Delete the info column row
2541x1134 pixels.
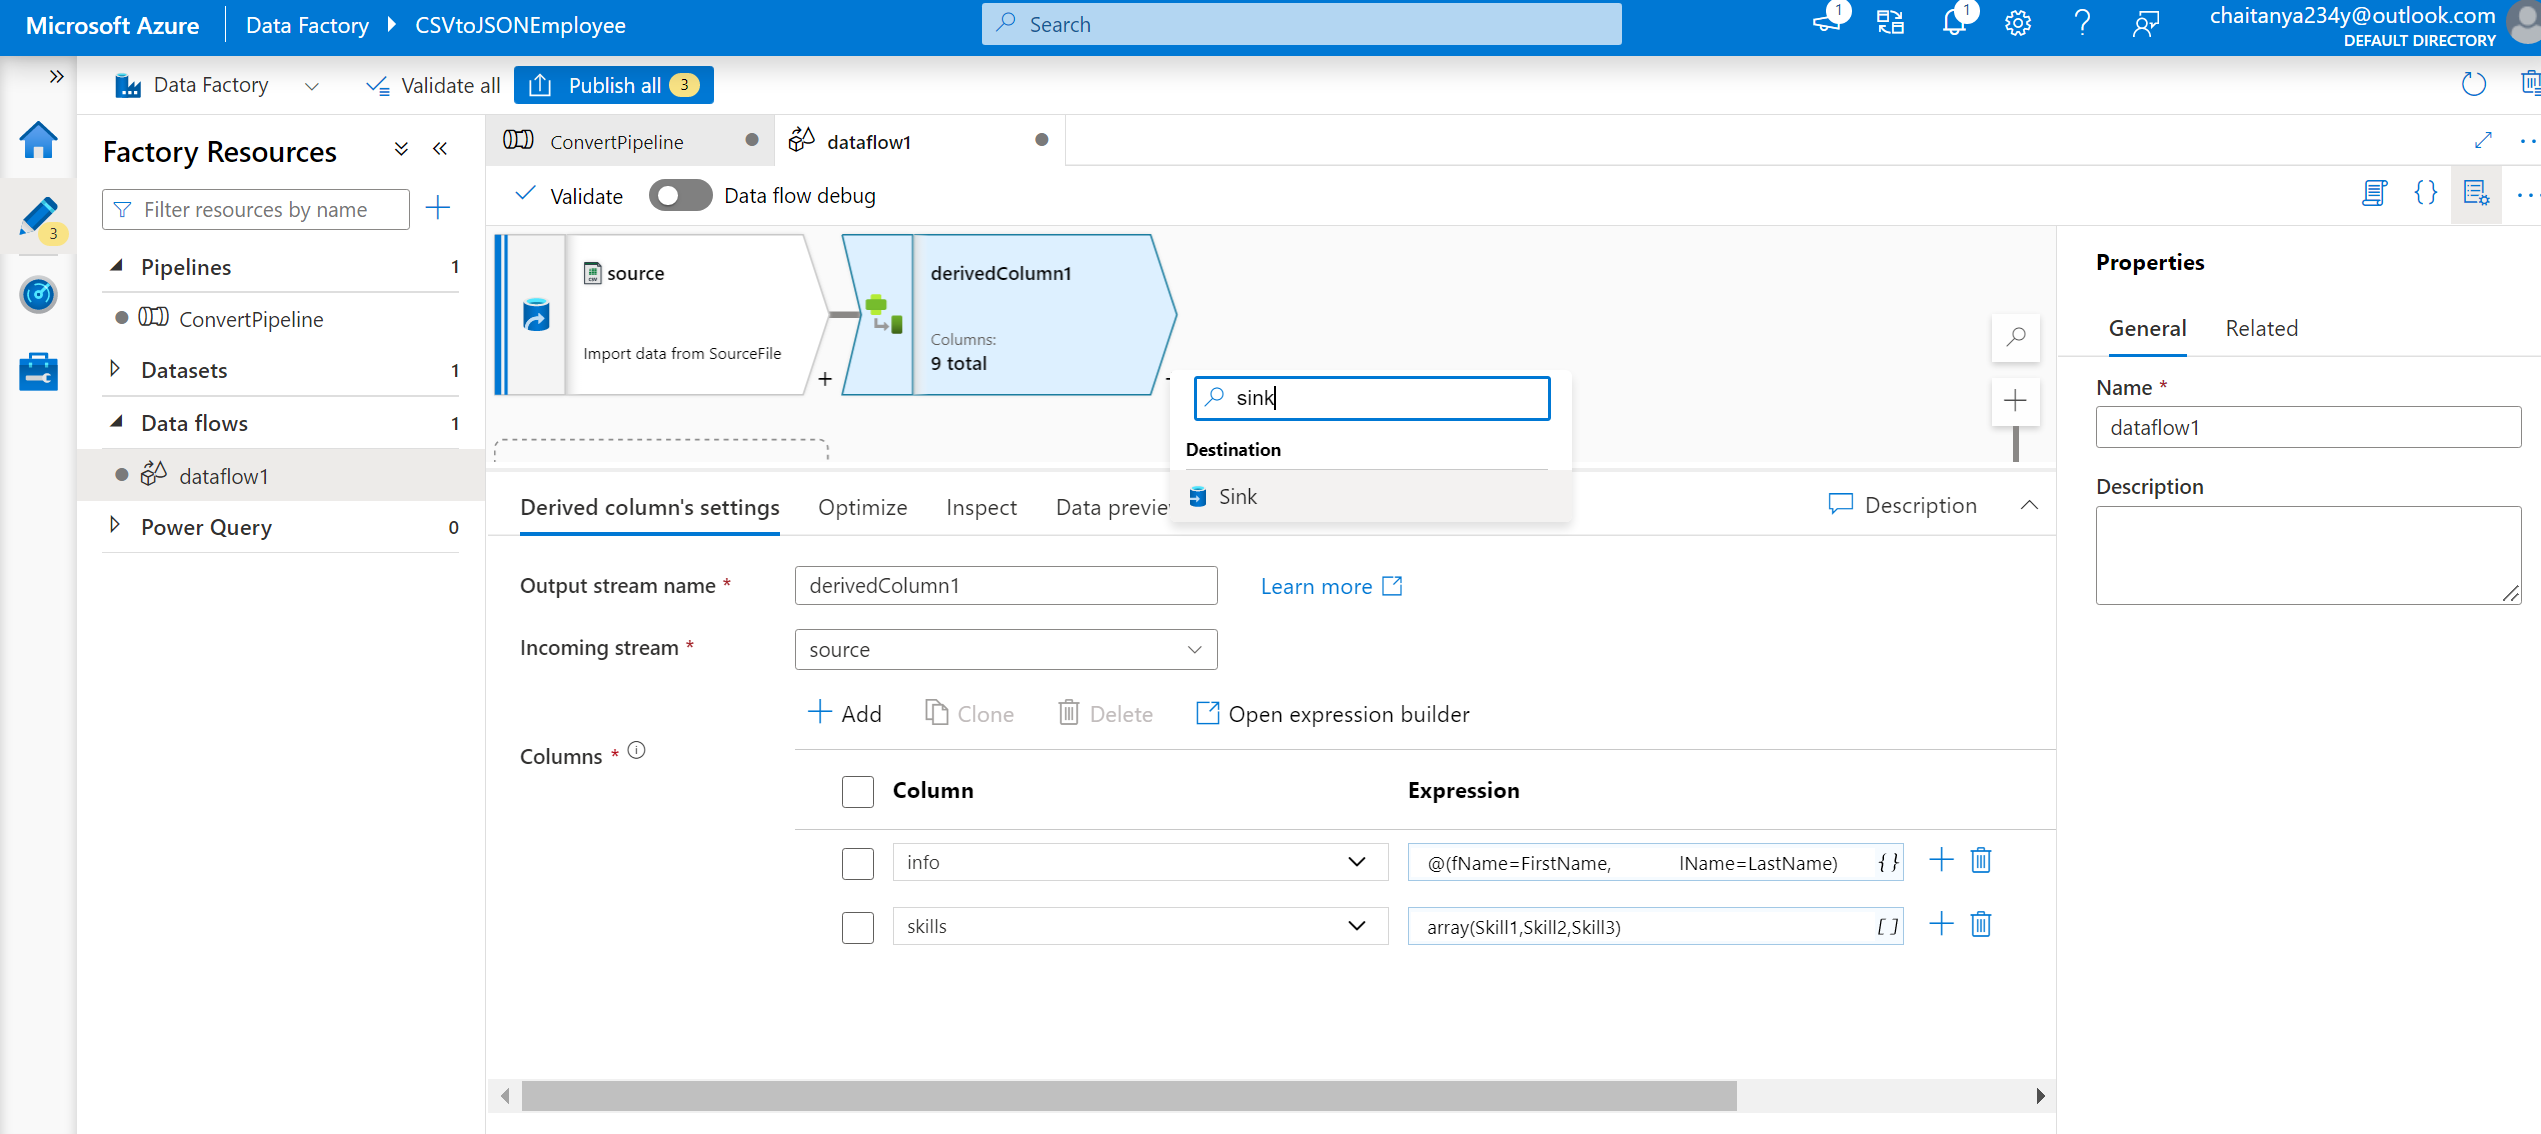click(1980, 860)
